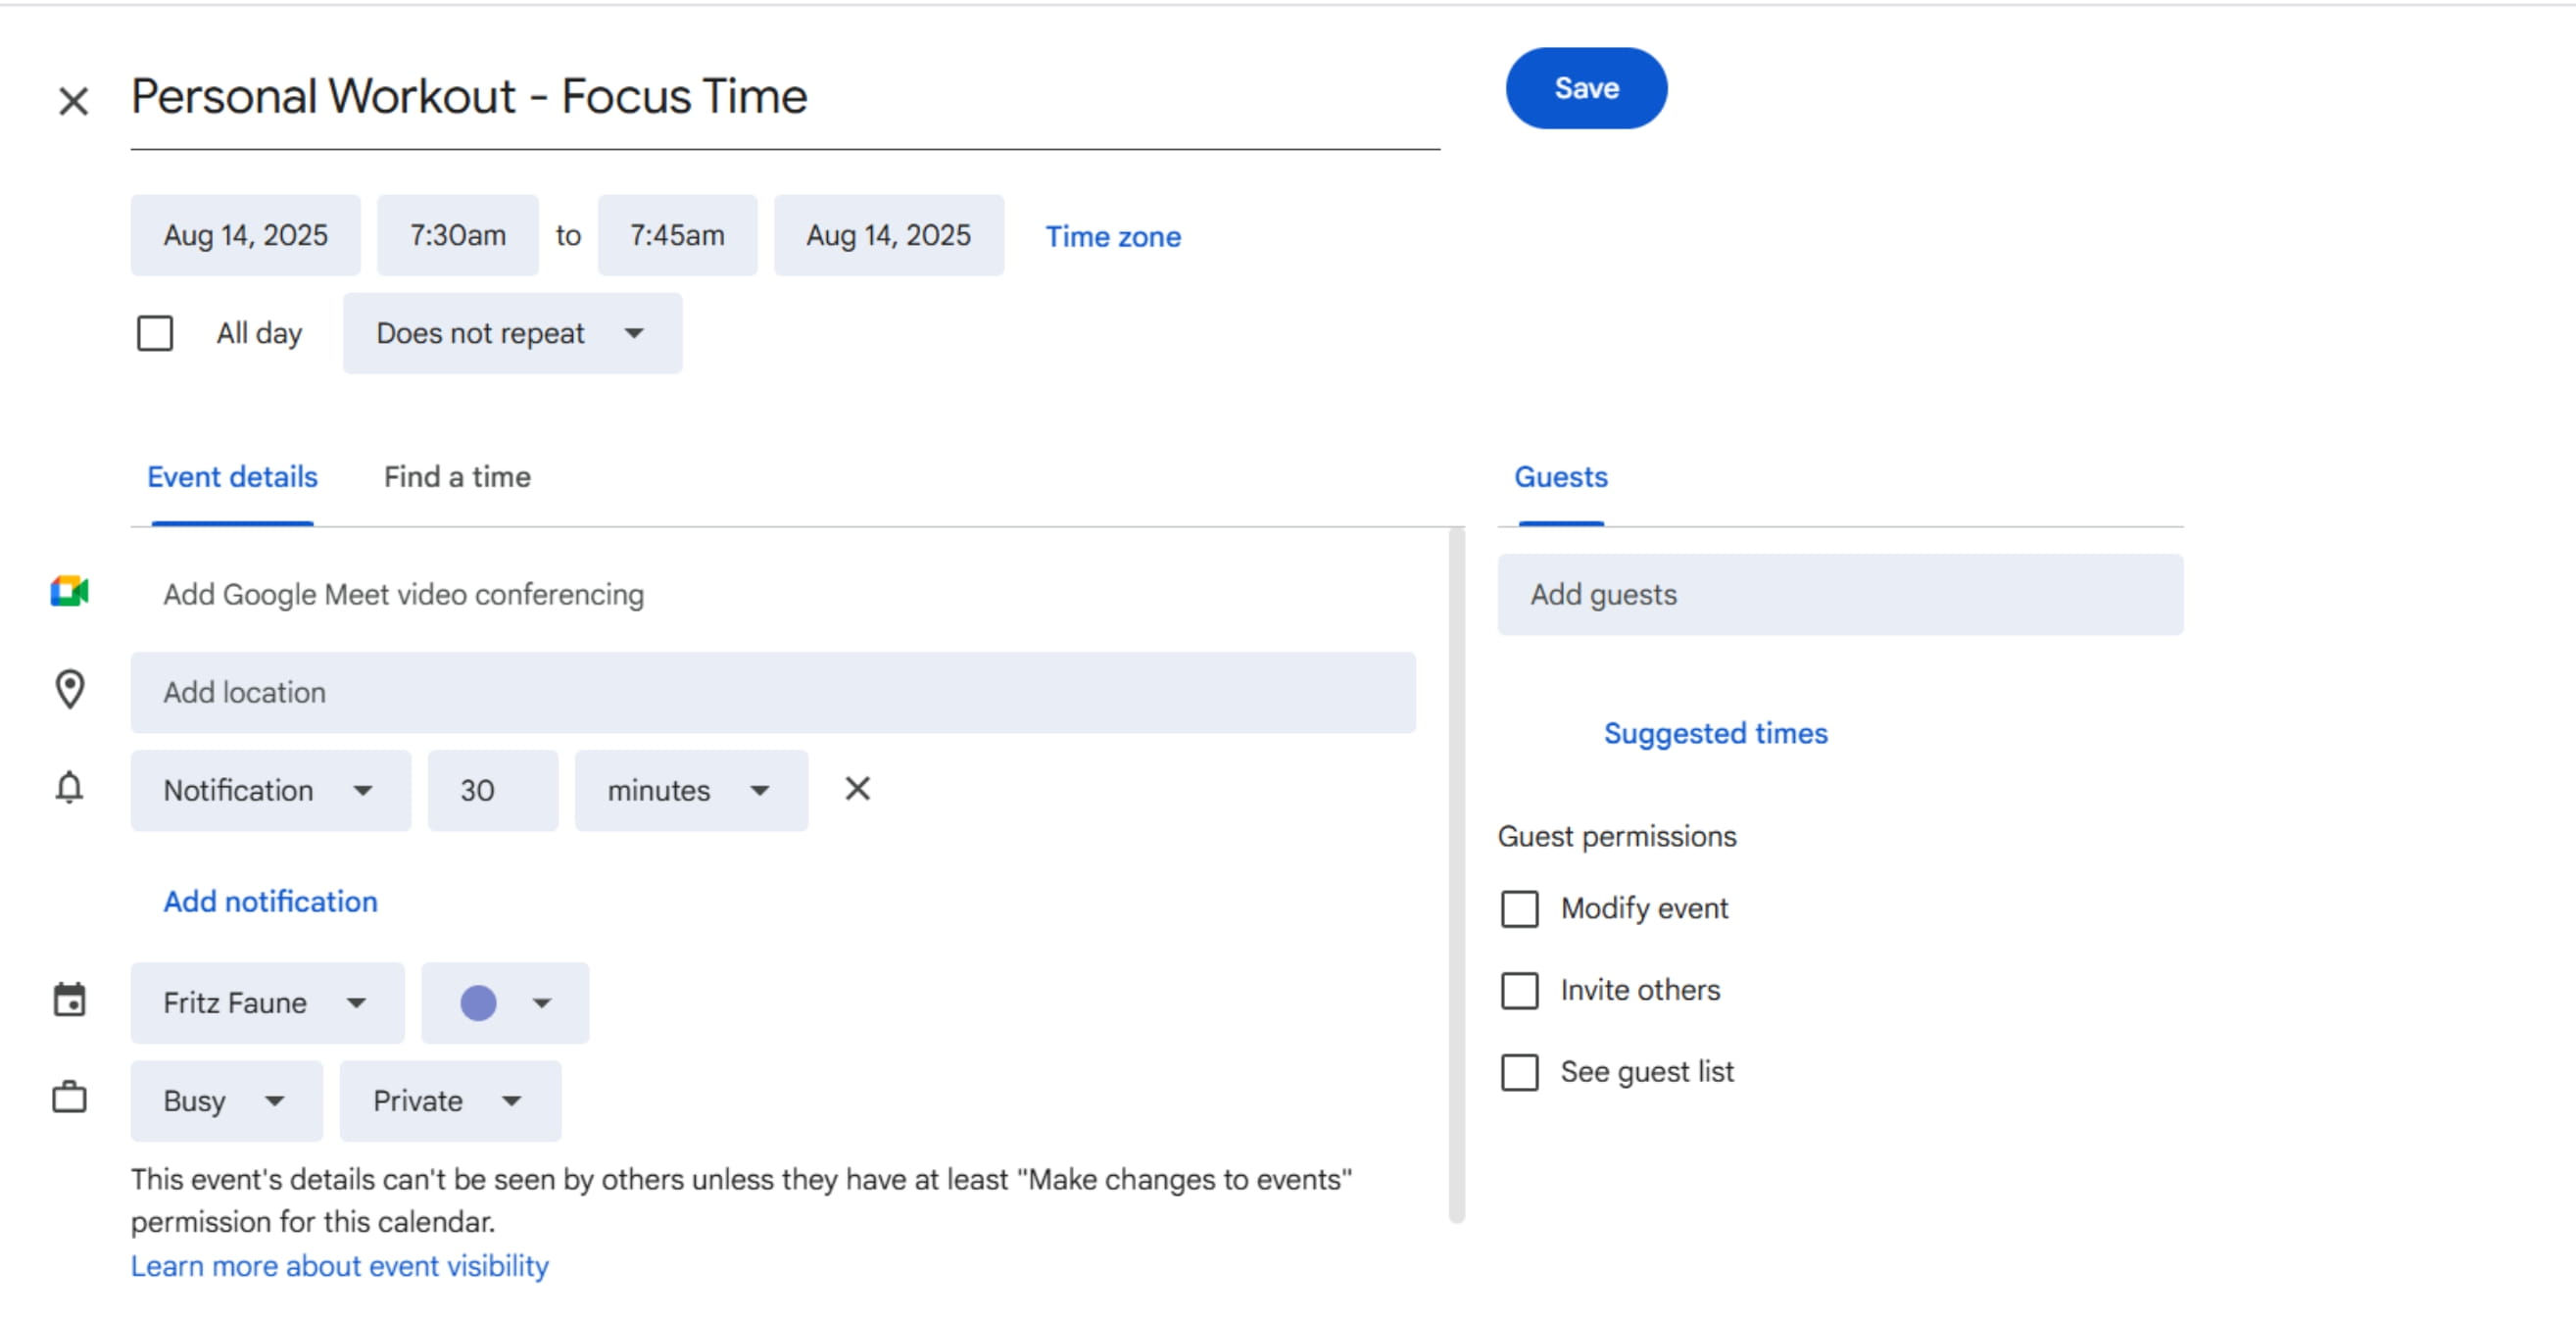2576x1320 pixels.
Task: Click the briefcase availability icon
Action: (x=69, y=1098)
